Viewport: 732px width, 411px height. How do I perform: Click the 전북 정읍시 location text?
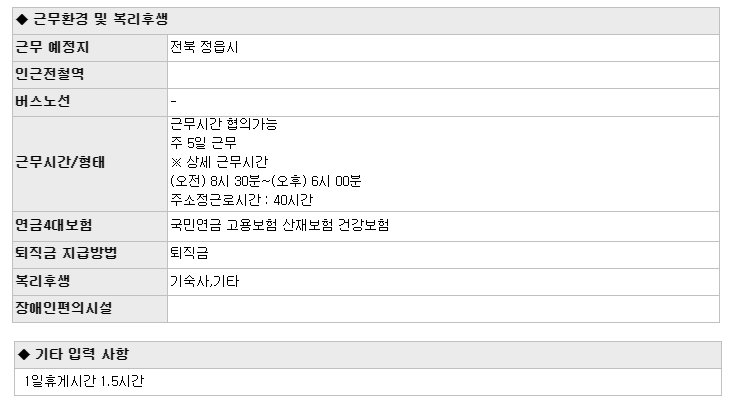[204, 47]
